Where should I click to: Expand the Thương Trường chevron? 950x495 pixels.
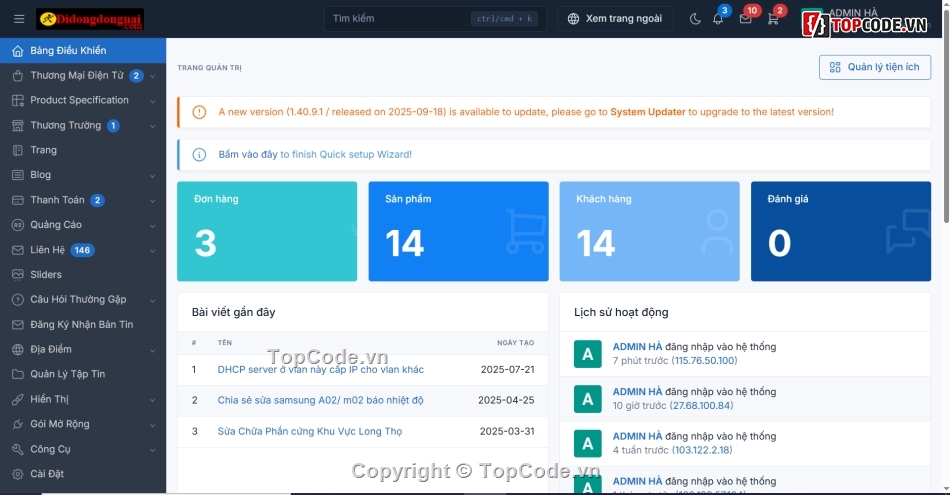tap(153, 126)
